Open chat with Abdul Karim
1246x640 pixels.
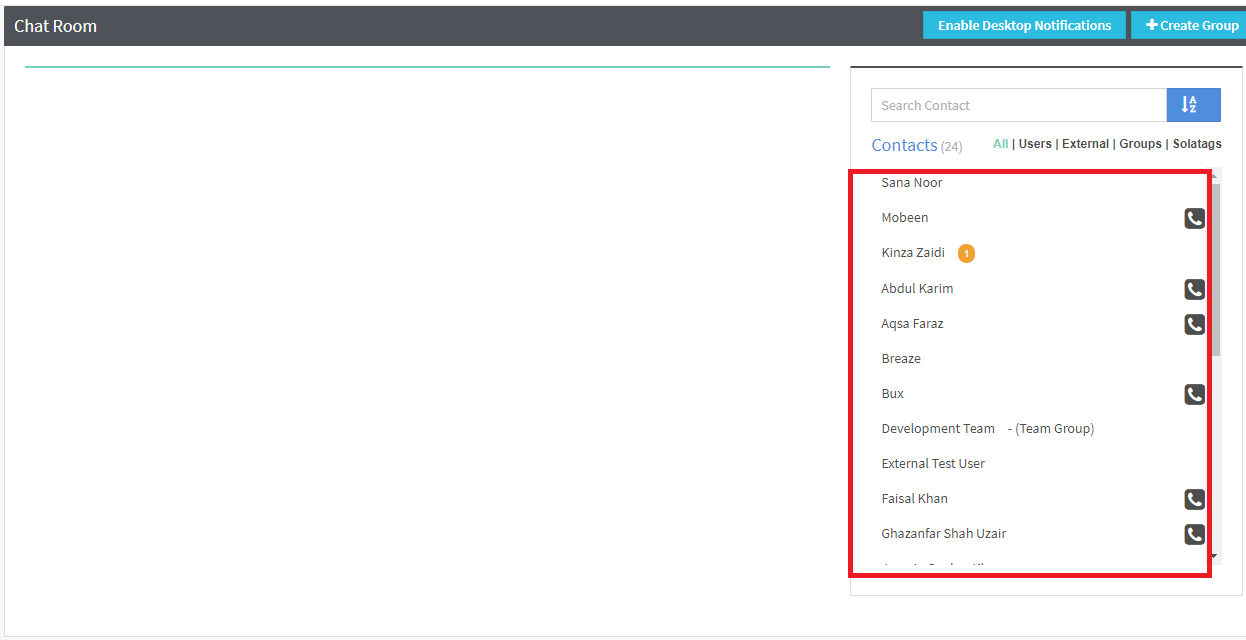(917, 289)
